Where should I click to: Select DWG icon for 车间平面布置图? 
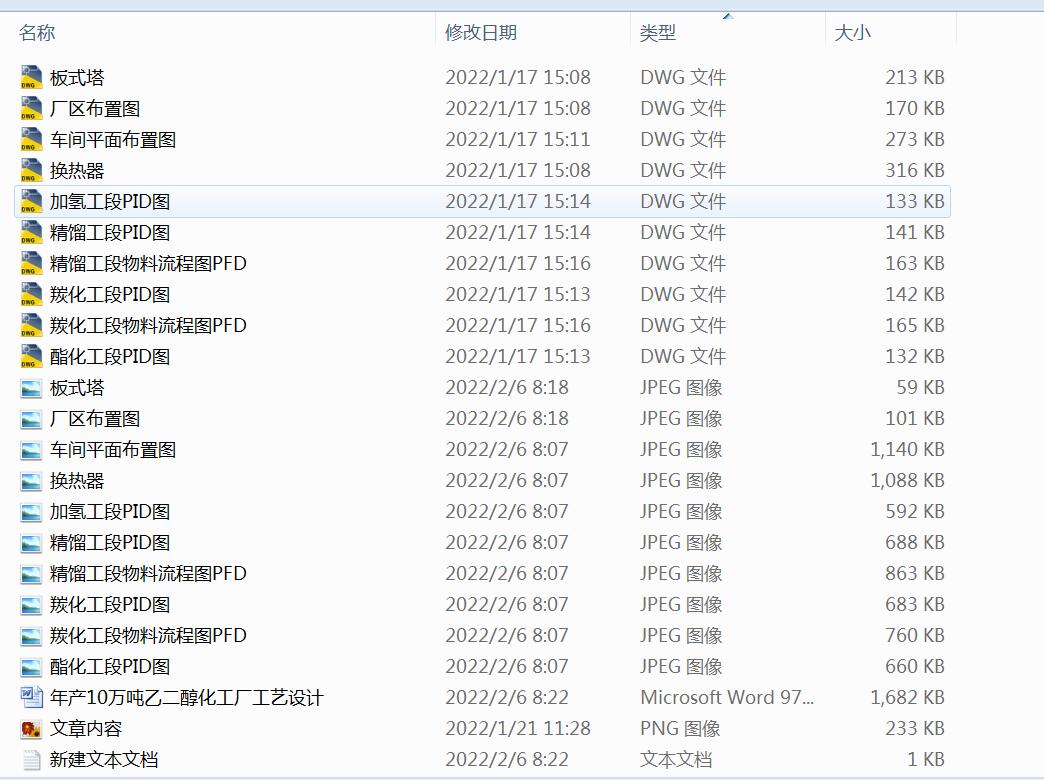point(31,139)
